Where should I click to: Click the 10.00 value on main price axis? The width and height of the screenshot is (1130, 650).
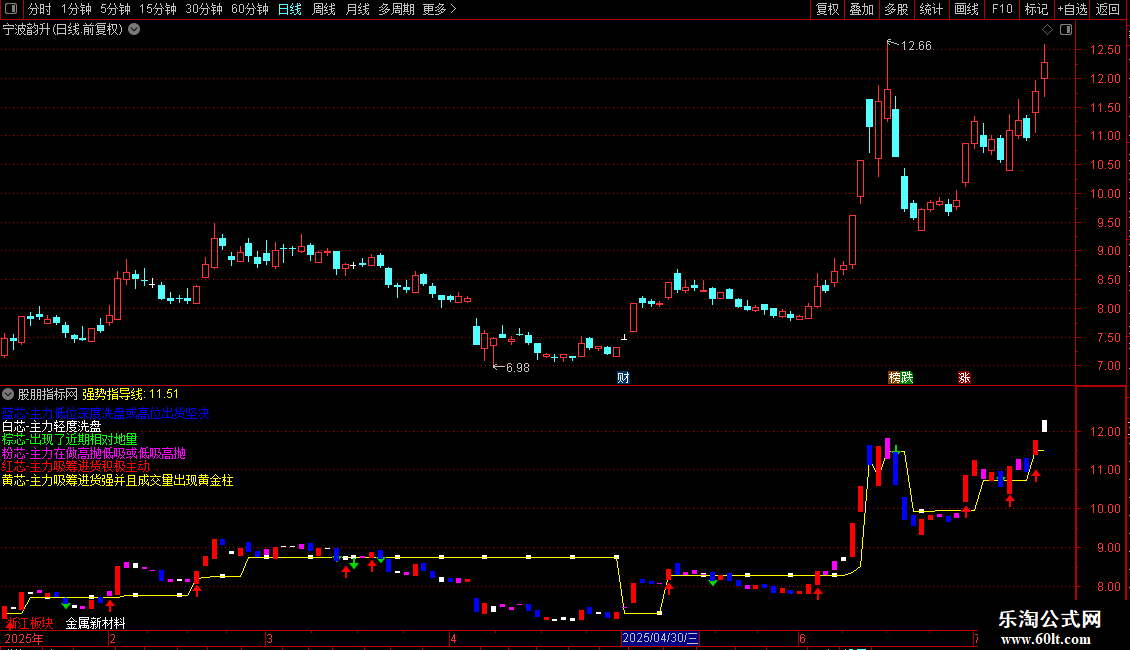click(x=1105, y=194)
